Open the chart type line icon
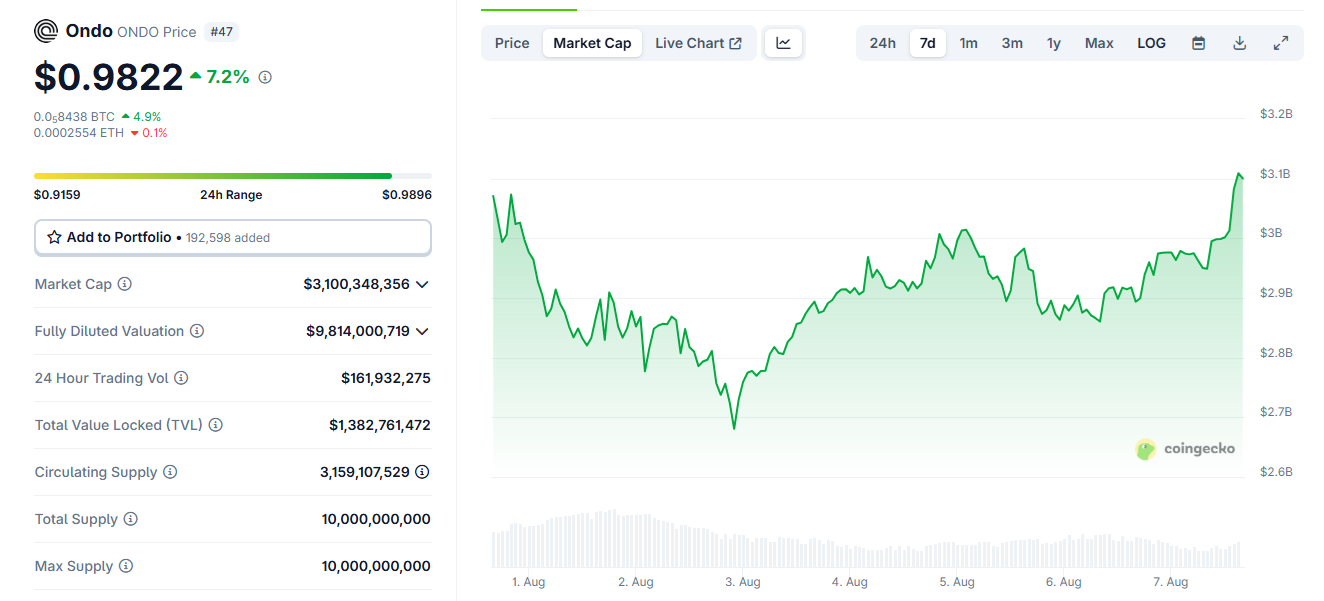This screenshot has height=601, width=1324. [784, 43]
